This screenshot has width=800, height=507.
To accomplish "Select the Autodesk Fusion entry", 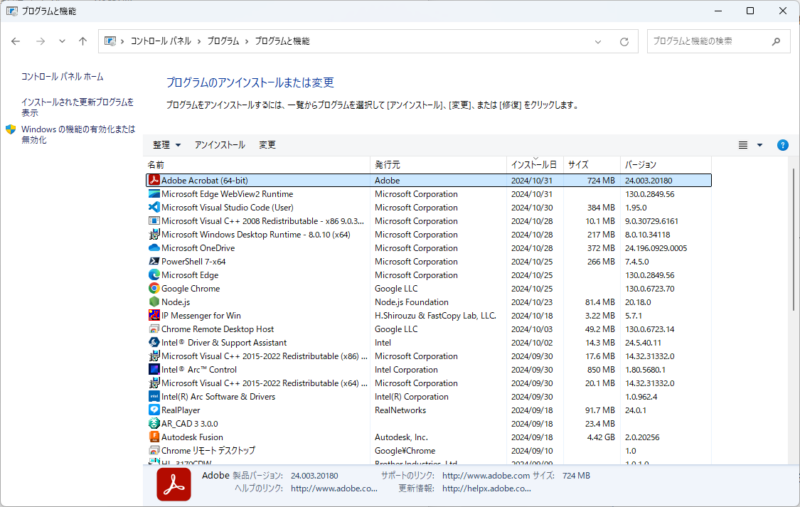I will point(192,437).
